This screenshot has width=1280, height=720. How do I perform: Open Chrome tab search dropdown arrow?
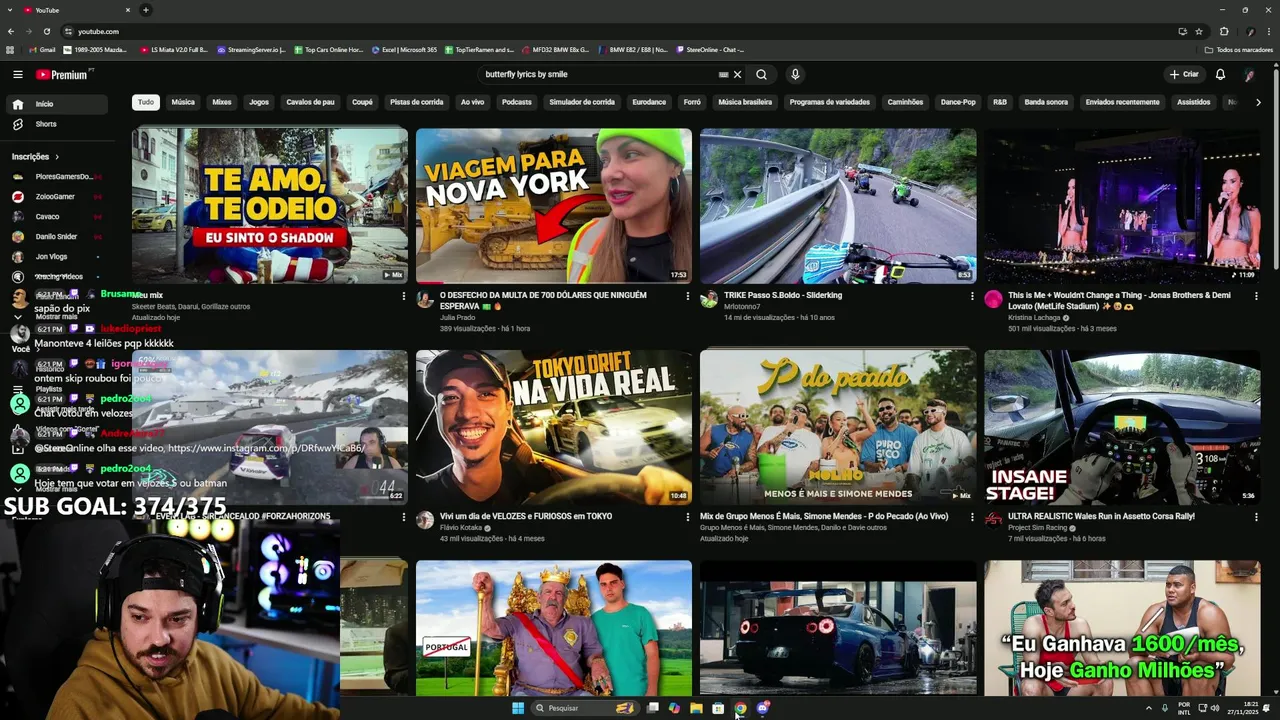coord(10,10)
